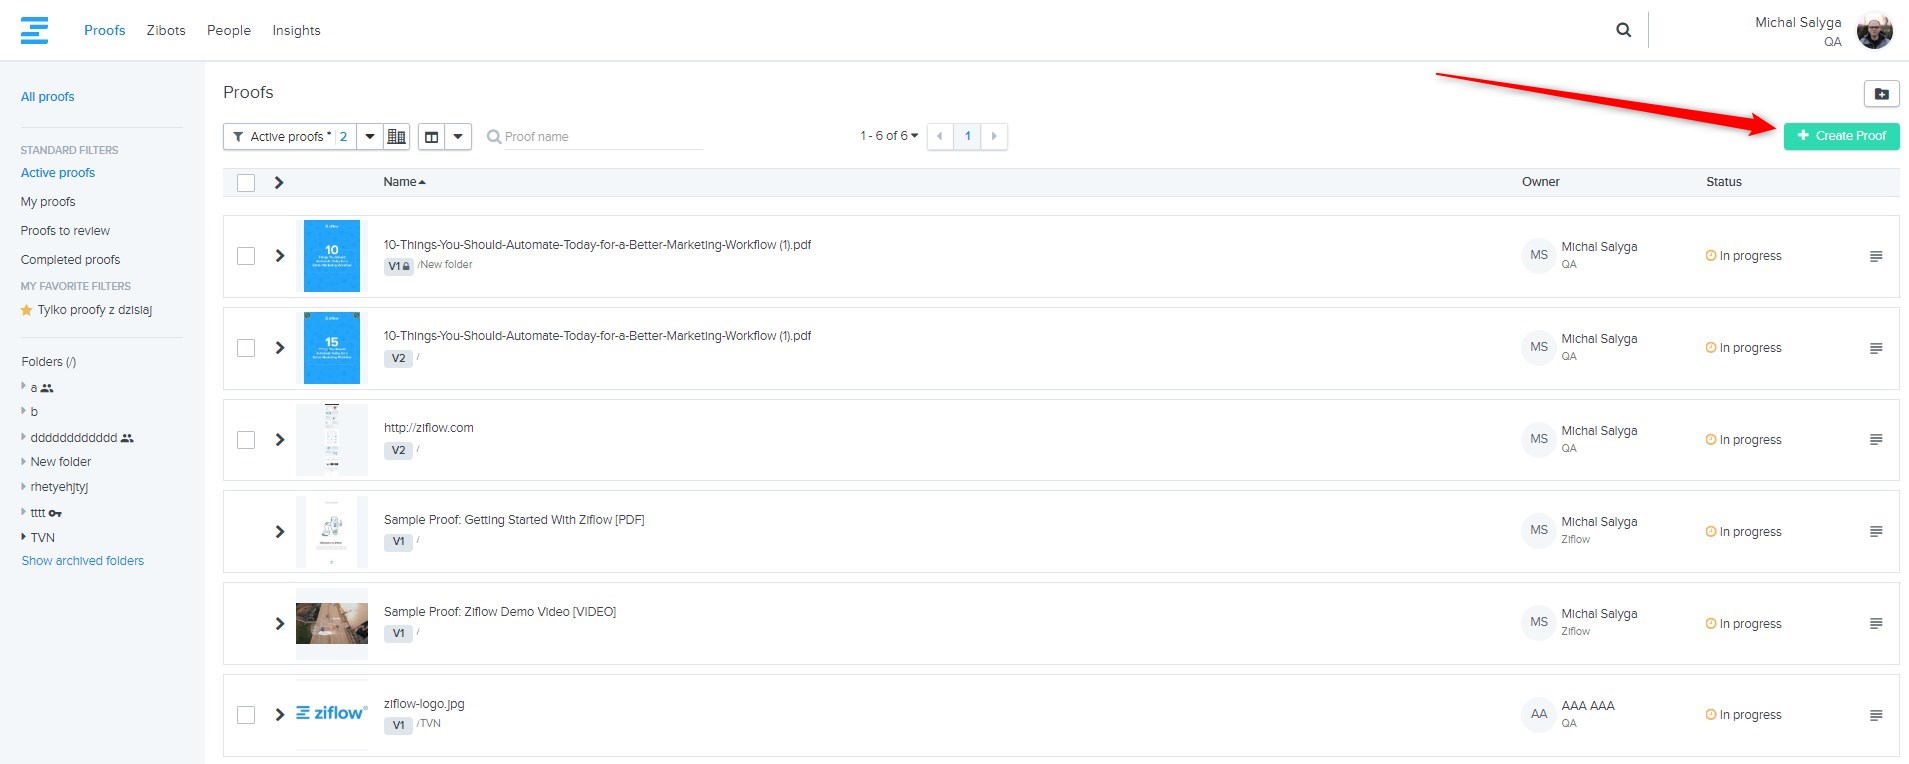Open the search magnifier in header

pyautogui.click(x=1623, y=30)
